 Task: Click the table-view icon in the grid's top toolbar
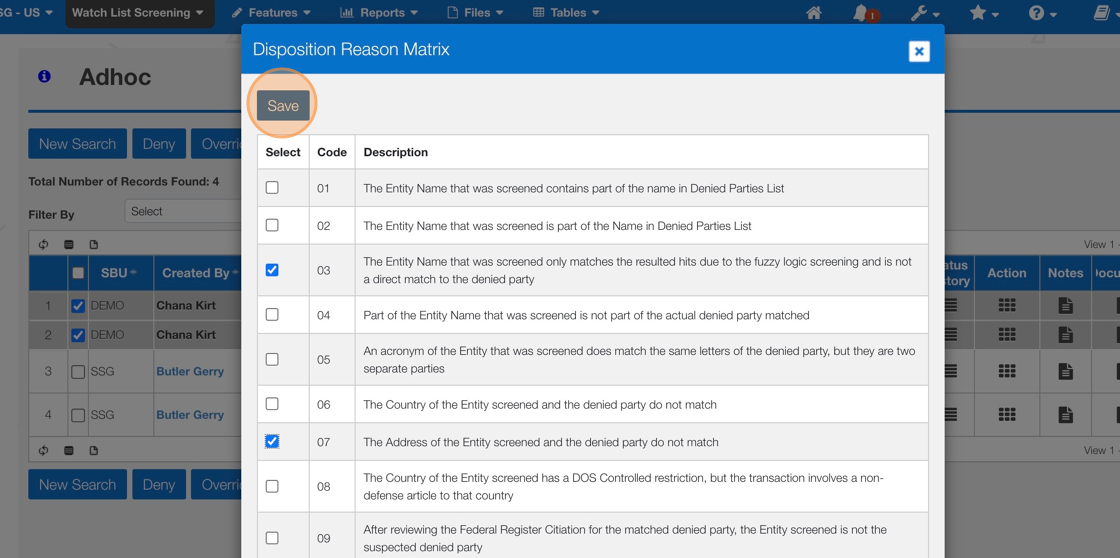coord(69,244)
